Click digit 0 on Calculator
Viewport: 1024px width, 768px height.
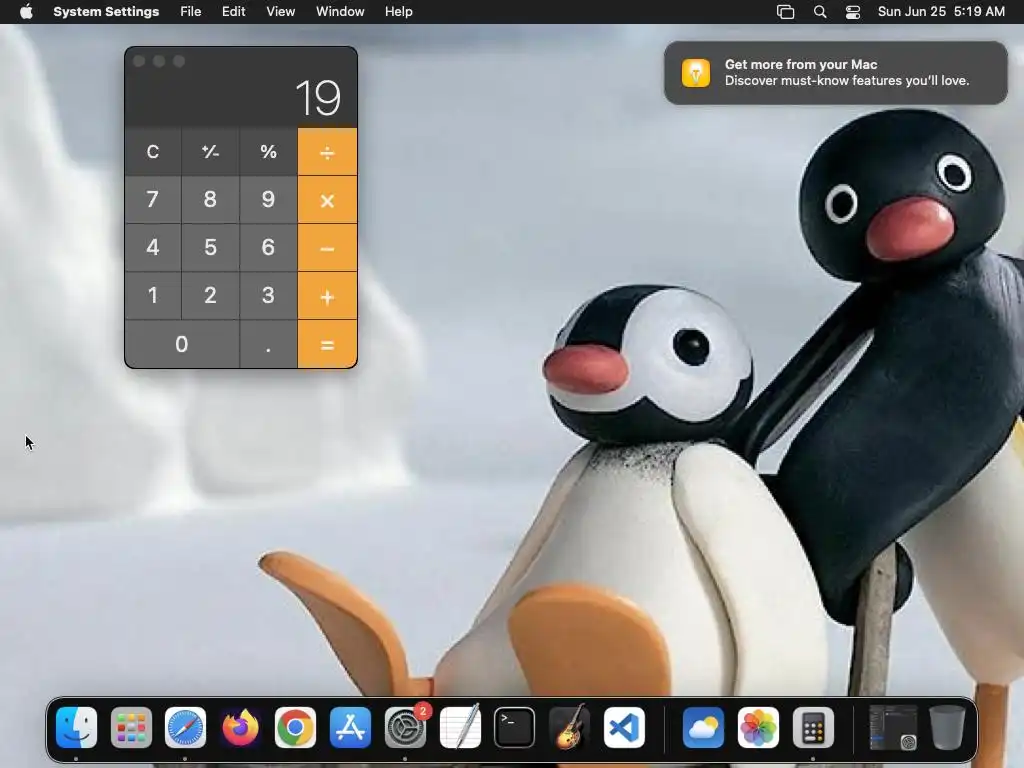pos(182,344)
